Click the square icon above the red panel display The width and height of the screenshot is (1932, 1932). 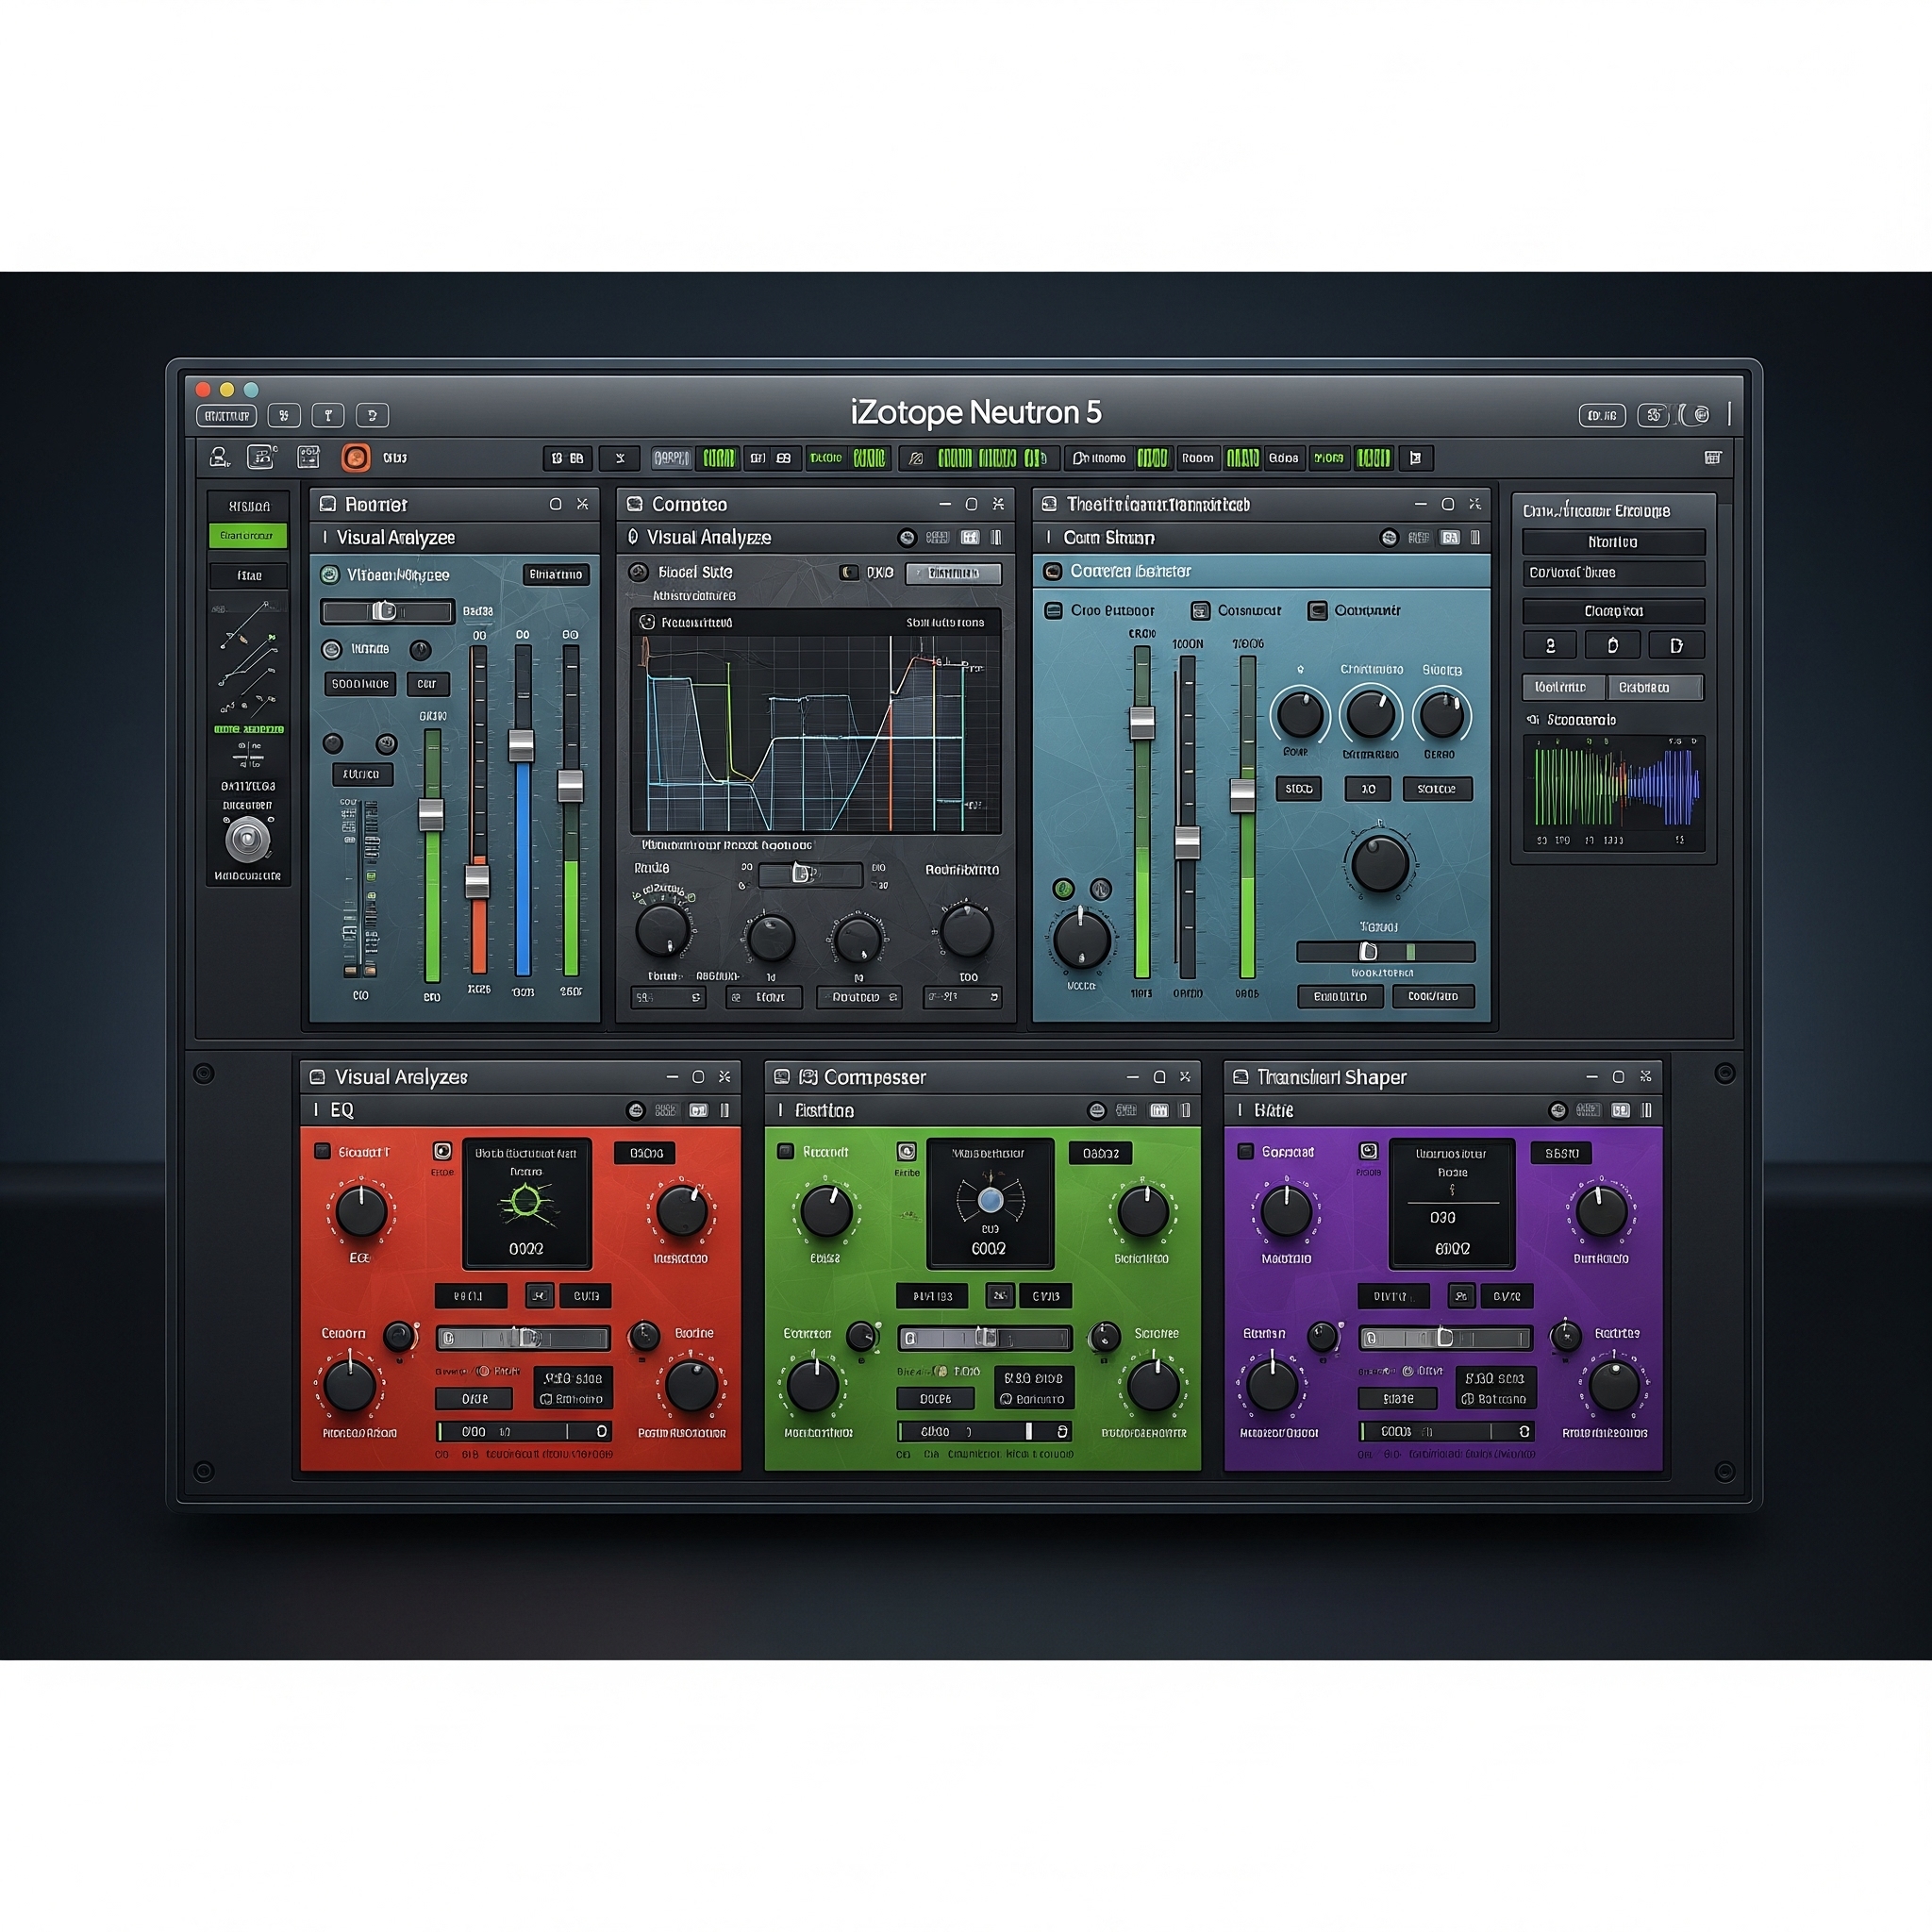(442, 1151)
